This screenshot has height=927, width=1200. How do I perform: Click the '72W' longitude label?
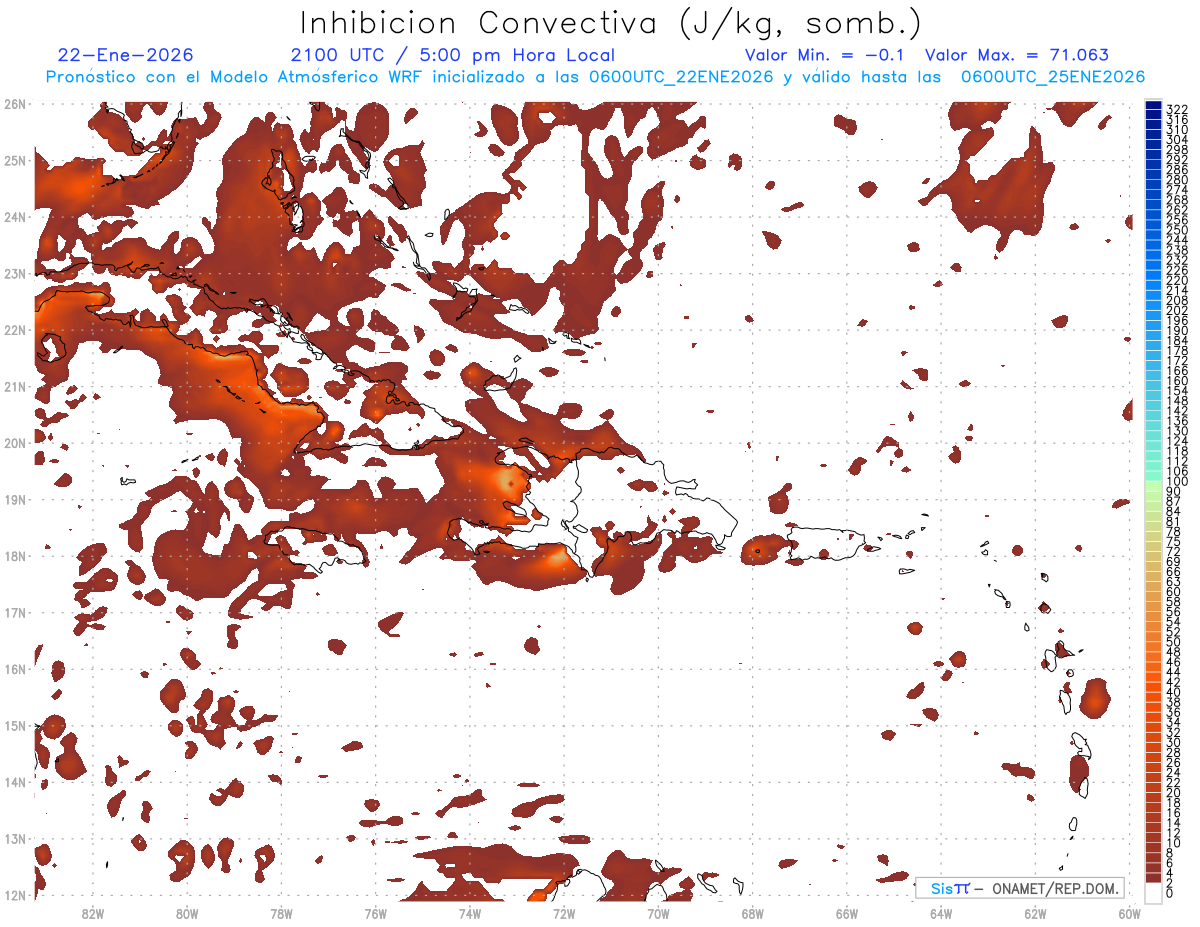tap(564, 913)
